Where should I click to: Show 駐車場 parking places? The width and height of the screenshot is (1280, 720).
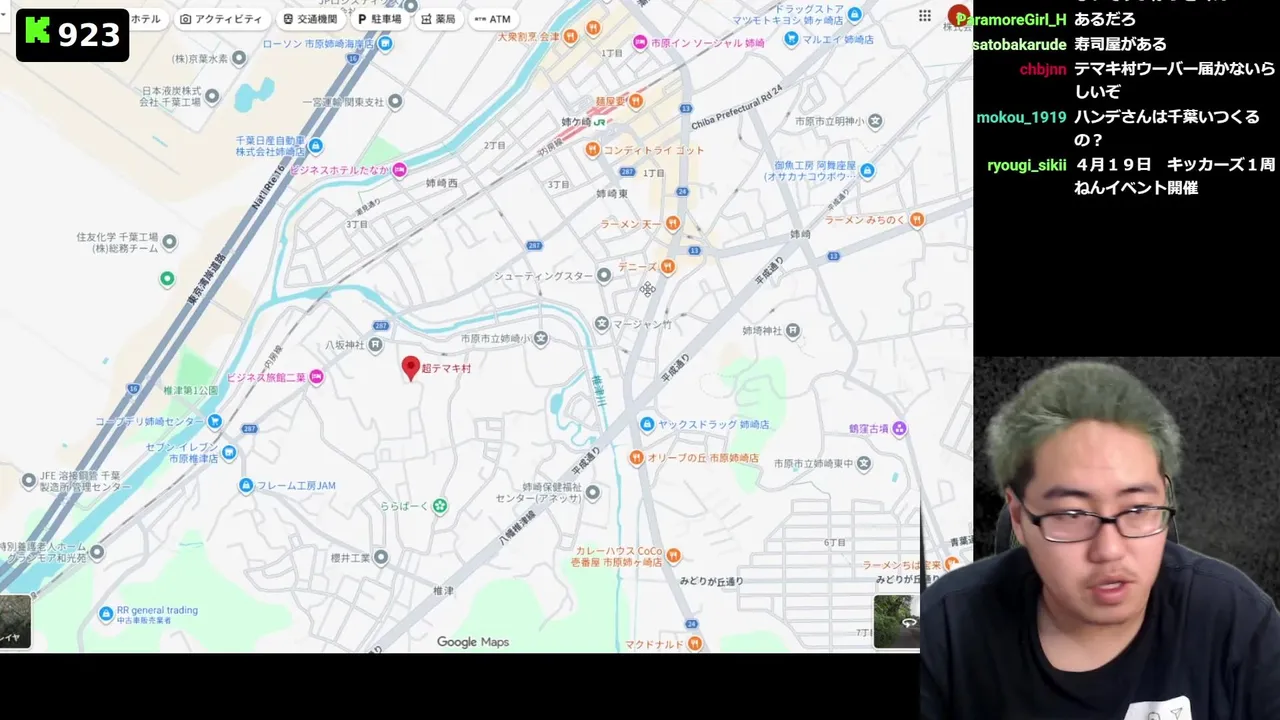[x=379, y=19]
